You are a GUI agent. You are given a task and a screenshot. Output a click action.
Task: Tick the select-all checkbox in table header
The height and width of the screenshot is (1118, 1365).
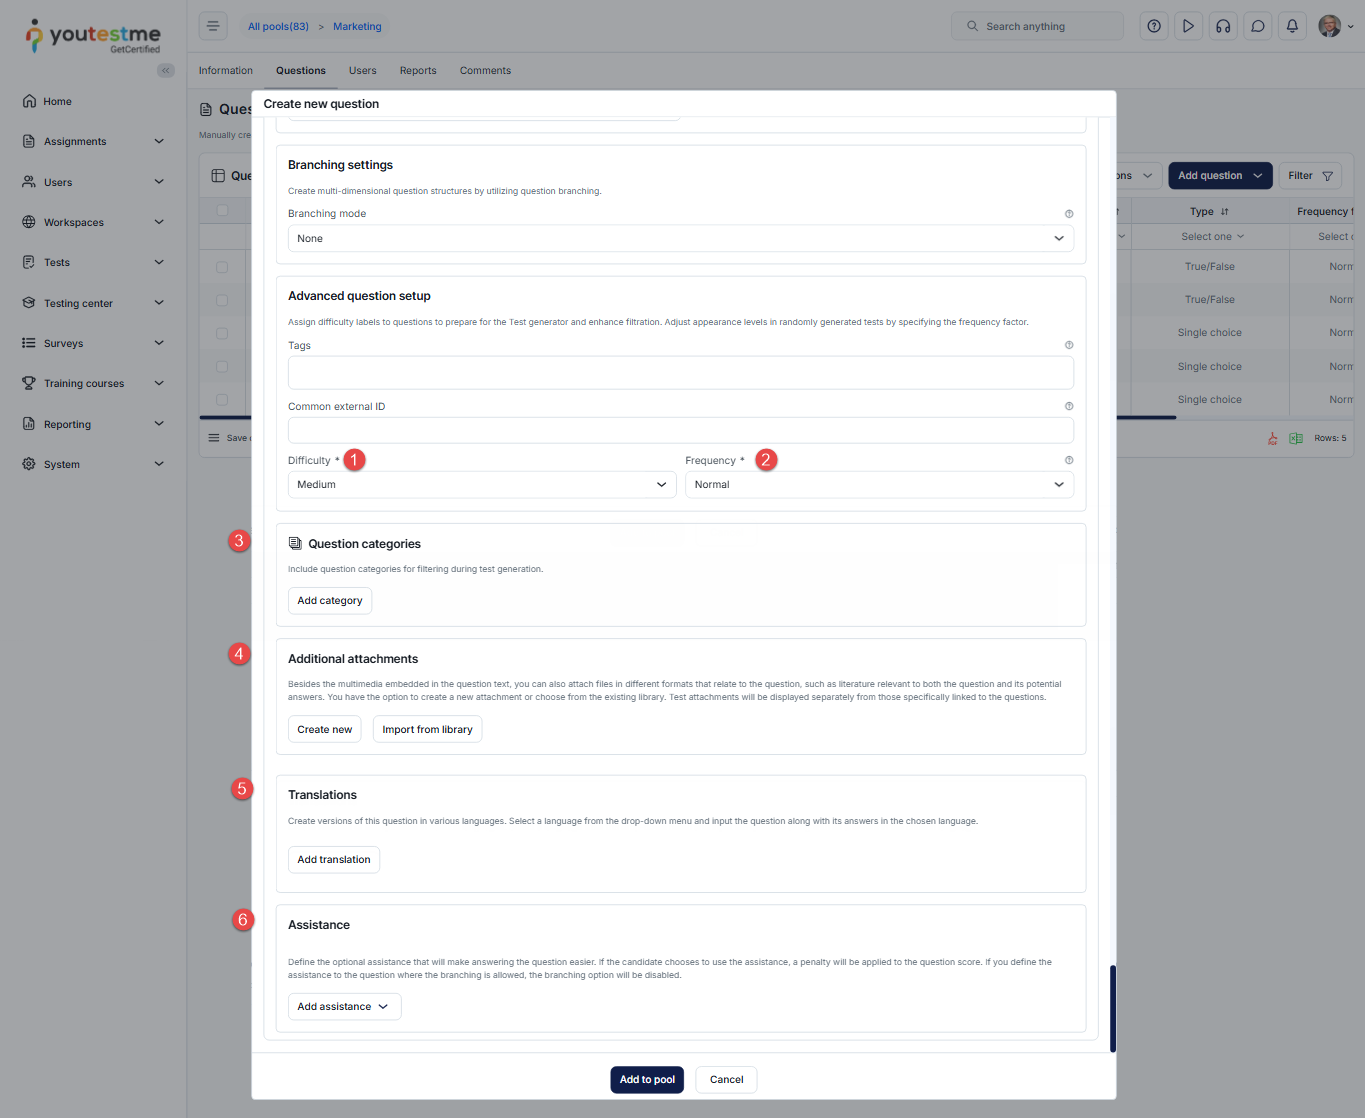click(x=222, y=210)
